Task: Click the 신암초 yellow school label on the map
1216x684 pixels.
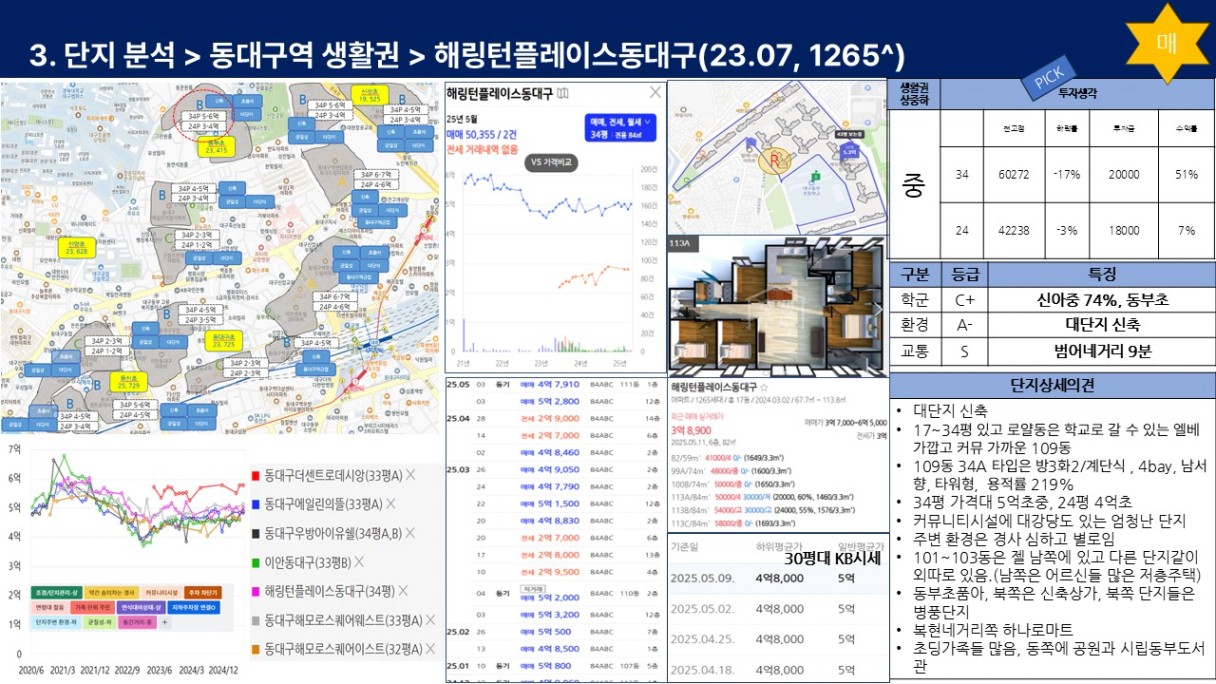Action: (77, 248)
